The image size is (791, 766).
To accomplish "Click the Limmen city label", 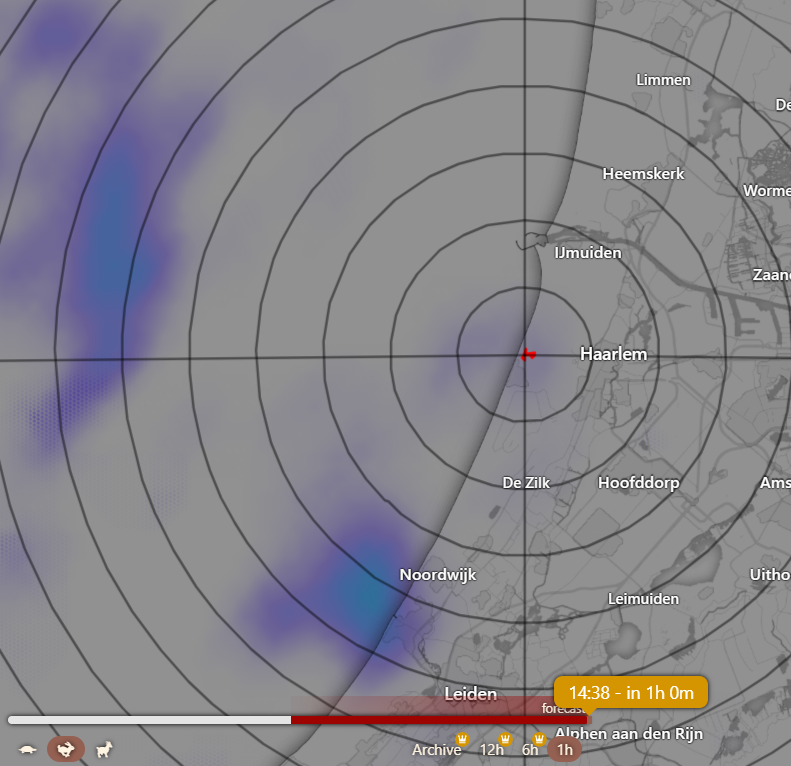I will pos(663,80).
